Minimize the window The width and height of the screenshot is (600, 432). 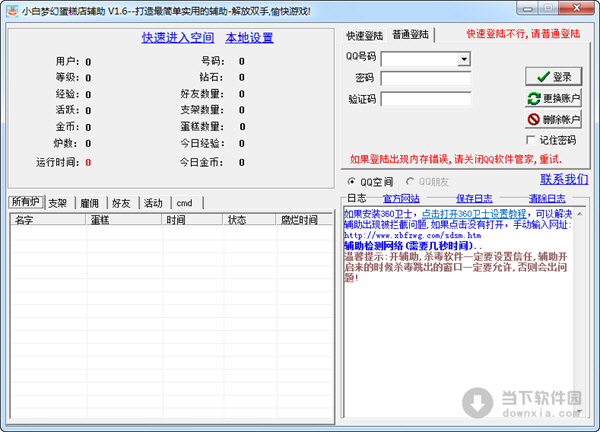click(527, 8)
